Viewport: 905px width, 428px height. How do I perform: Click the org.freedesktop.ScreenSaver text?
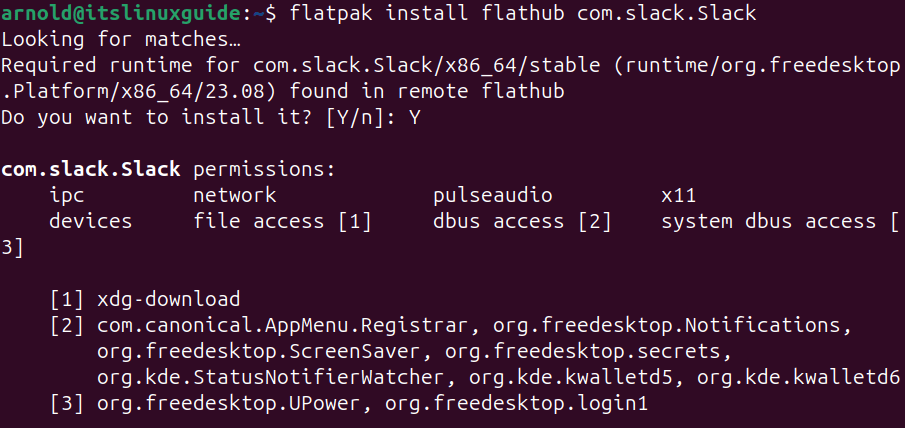coord(258,351)
